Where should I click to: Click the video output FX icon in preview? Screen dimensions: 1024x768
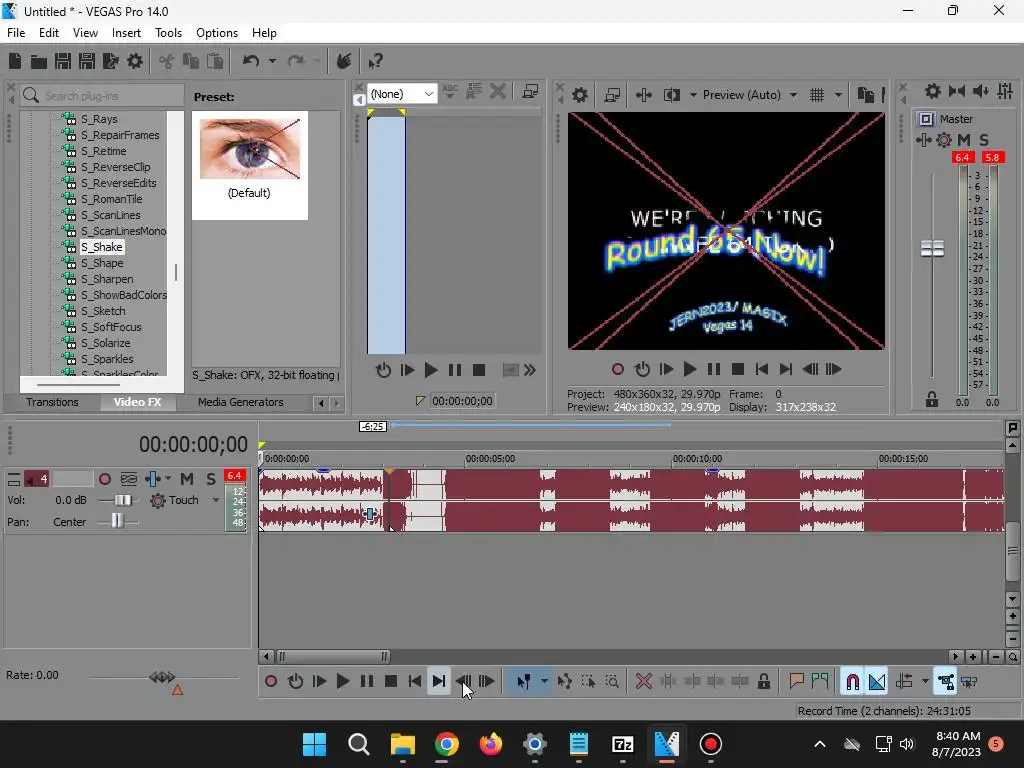[x=643, y=95]
